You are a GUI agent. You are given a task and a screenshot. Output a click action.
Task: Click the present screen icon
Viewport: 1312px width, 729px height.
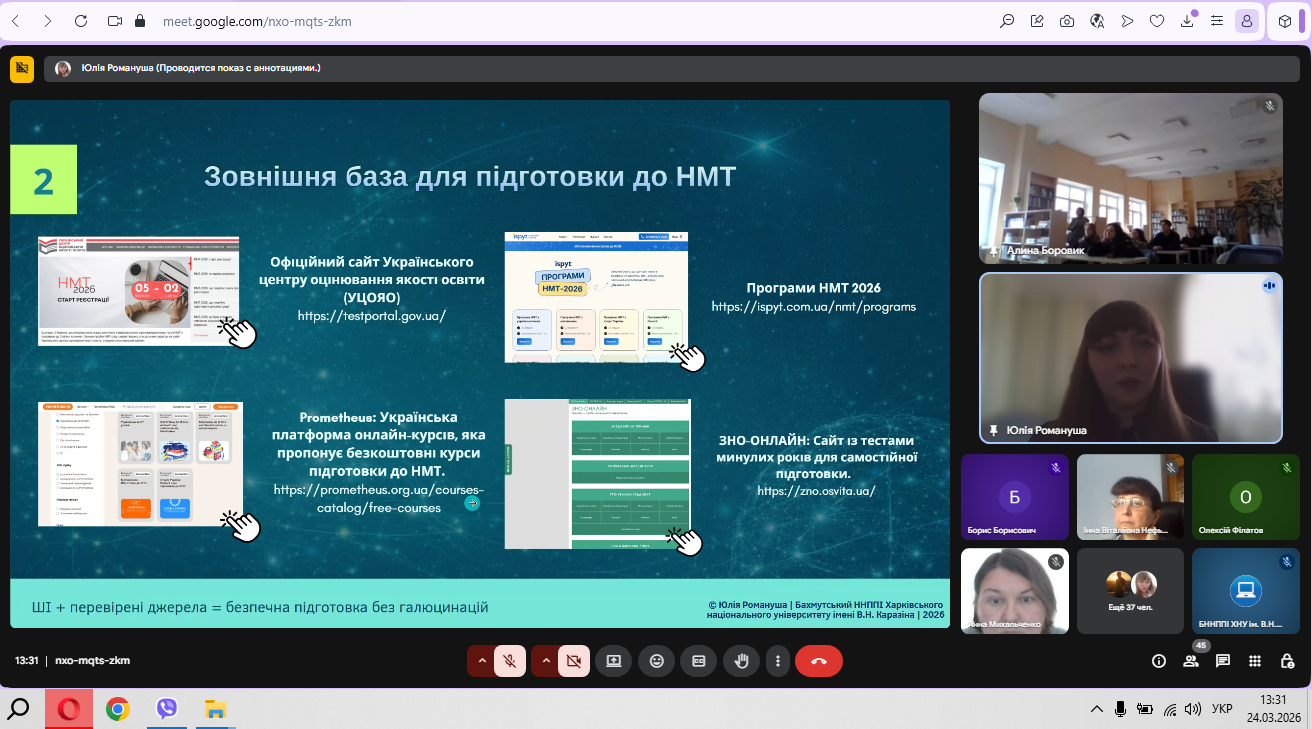pos(613,661)
